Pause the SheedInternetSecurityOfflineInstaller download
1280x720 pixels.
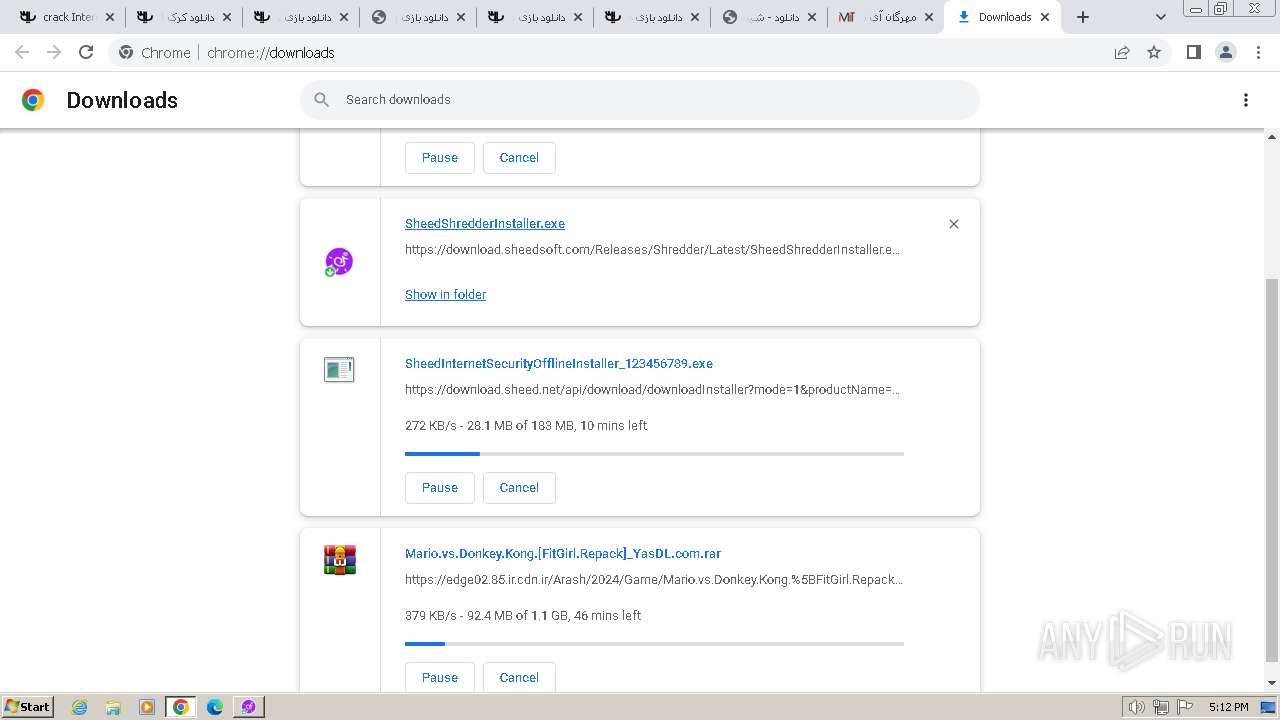coord(440,488)
